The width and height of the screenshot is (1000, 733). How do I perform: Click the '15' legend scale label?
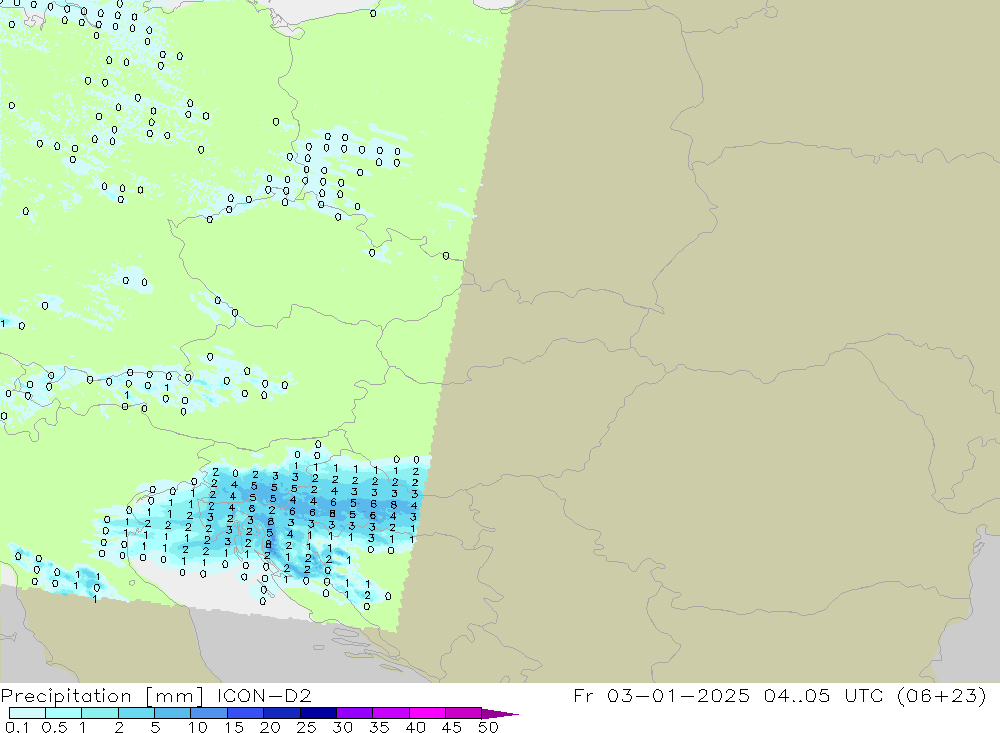click(234, 727)
